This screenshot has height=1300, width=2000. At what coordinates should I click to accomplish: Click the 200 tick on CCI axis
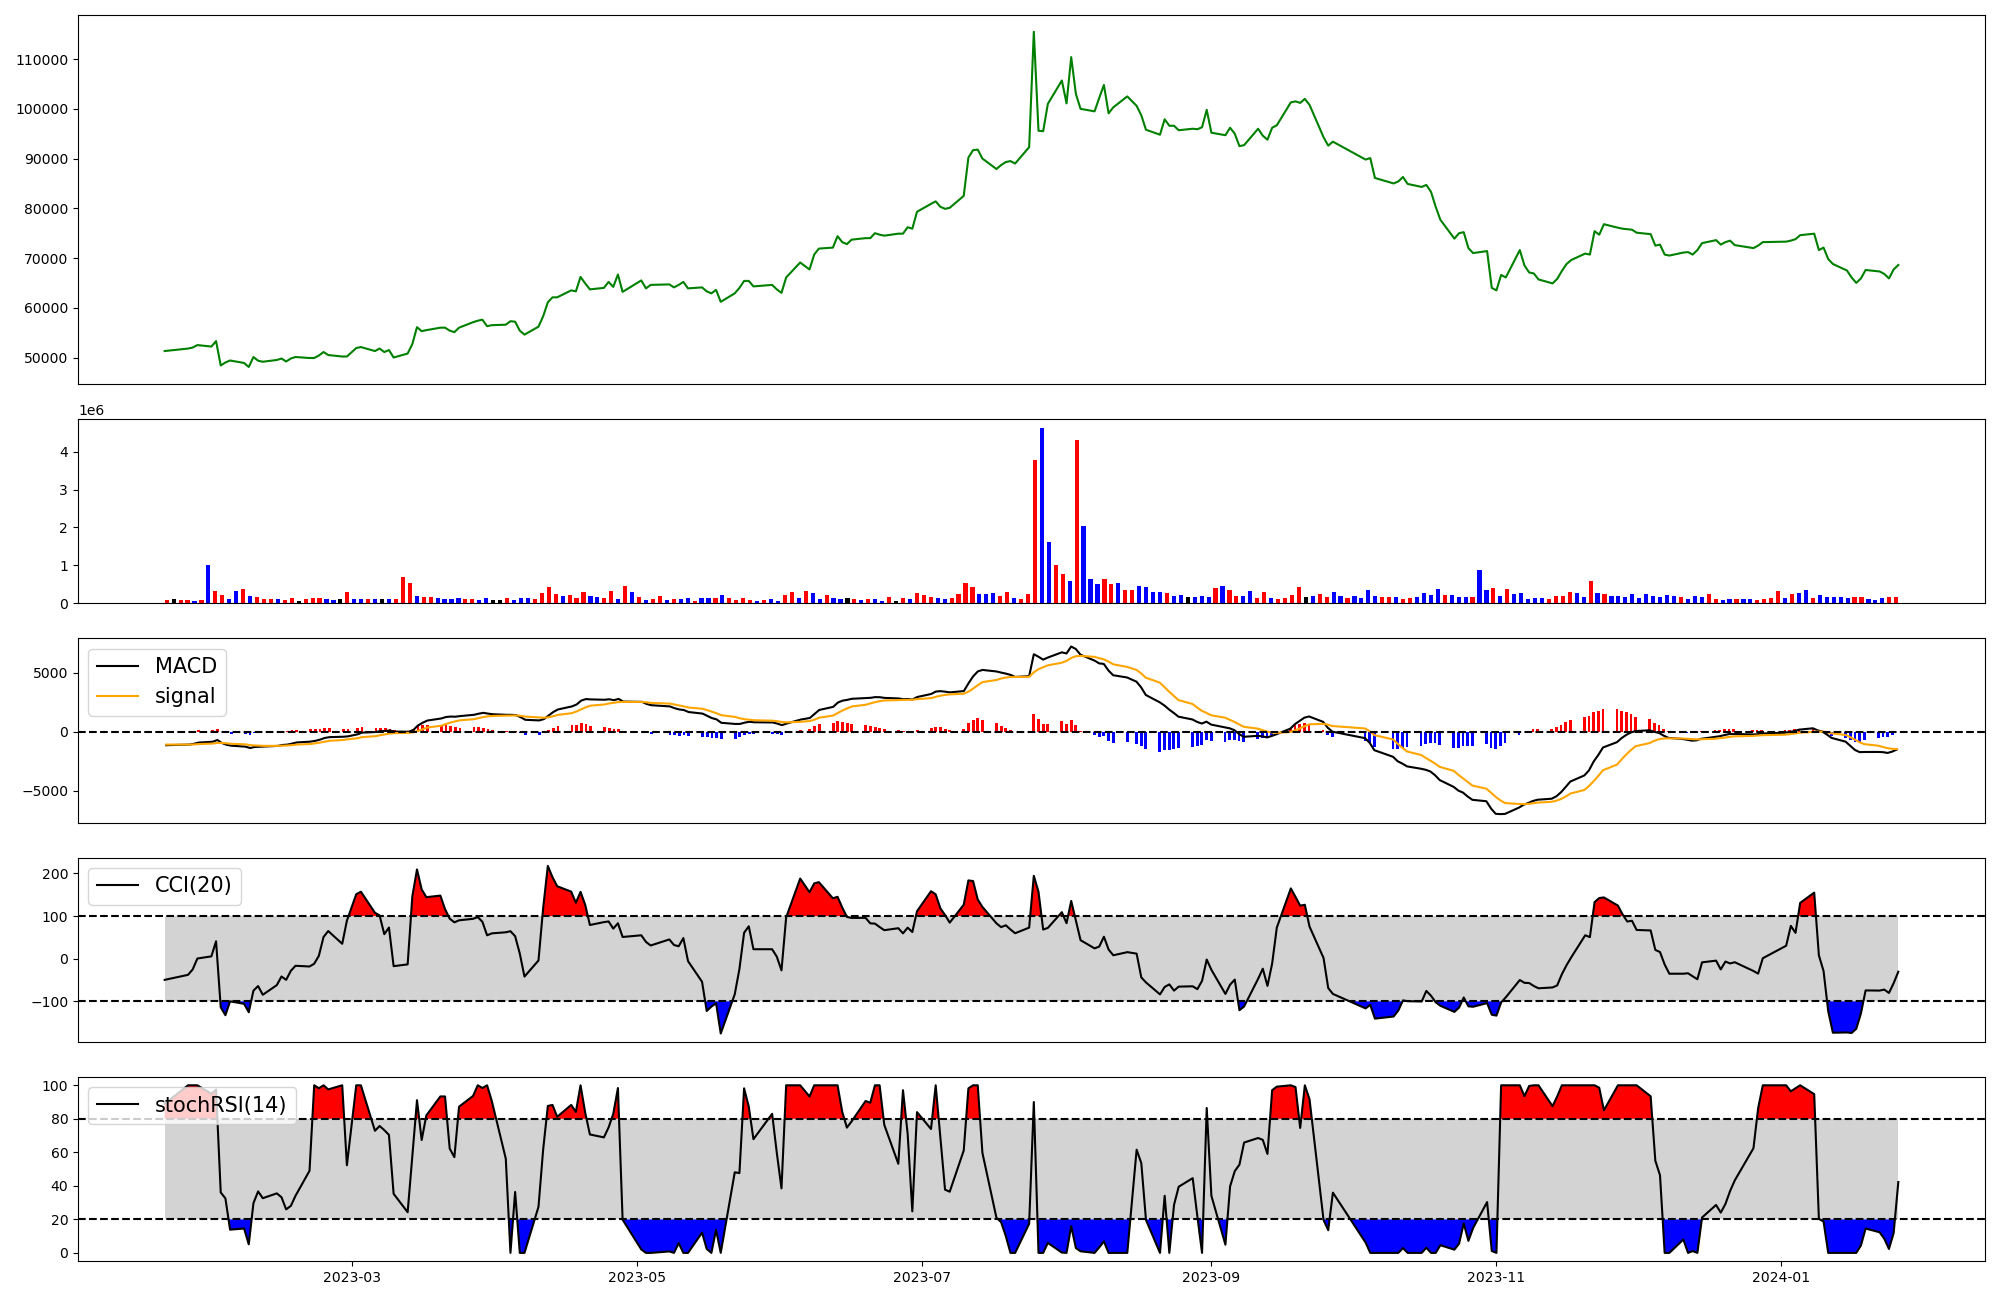(x=56, y=874)
